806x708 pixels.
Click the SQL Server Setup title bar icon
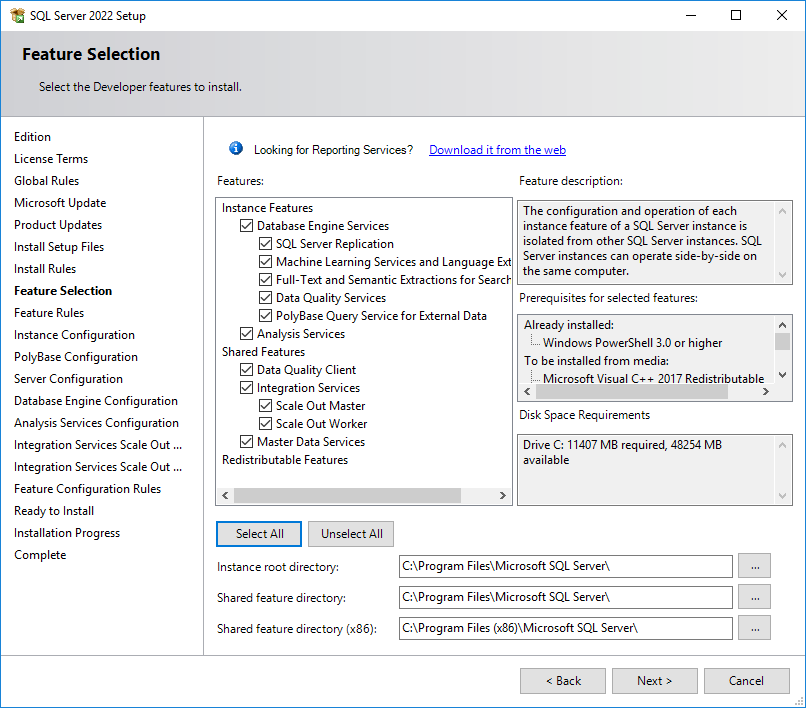(x=17, y=15)
